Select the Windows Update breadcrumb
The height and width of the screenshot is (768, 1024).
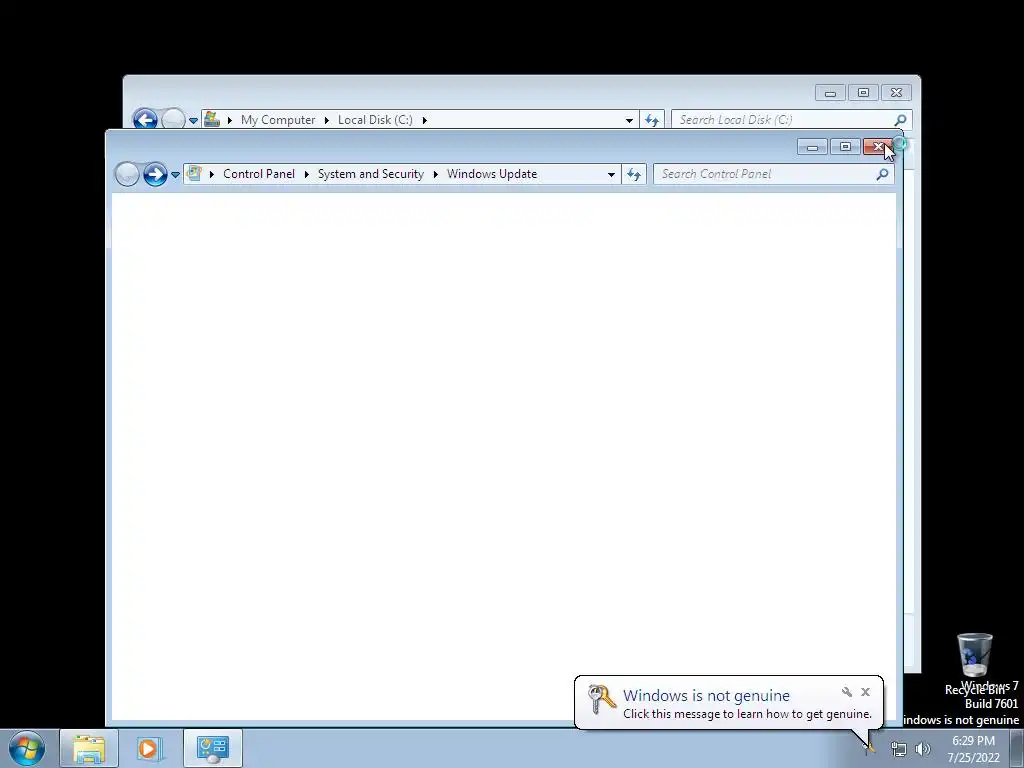(x=492, y=174)
